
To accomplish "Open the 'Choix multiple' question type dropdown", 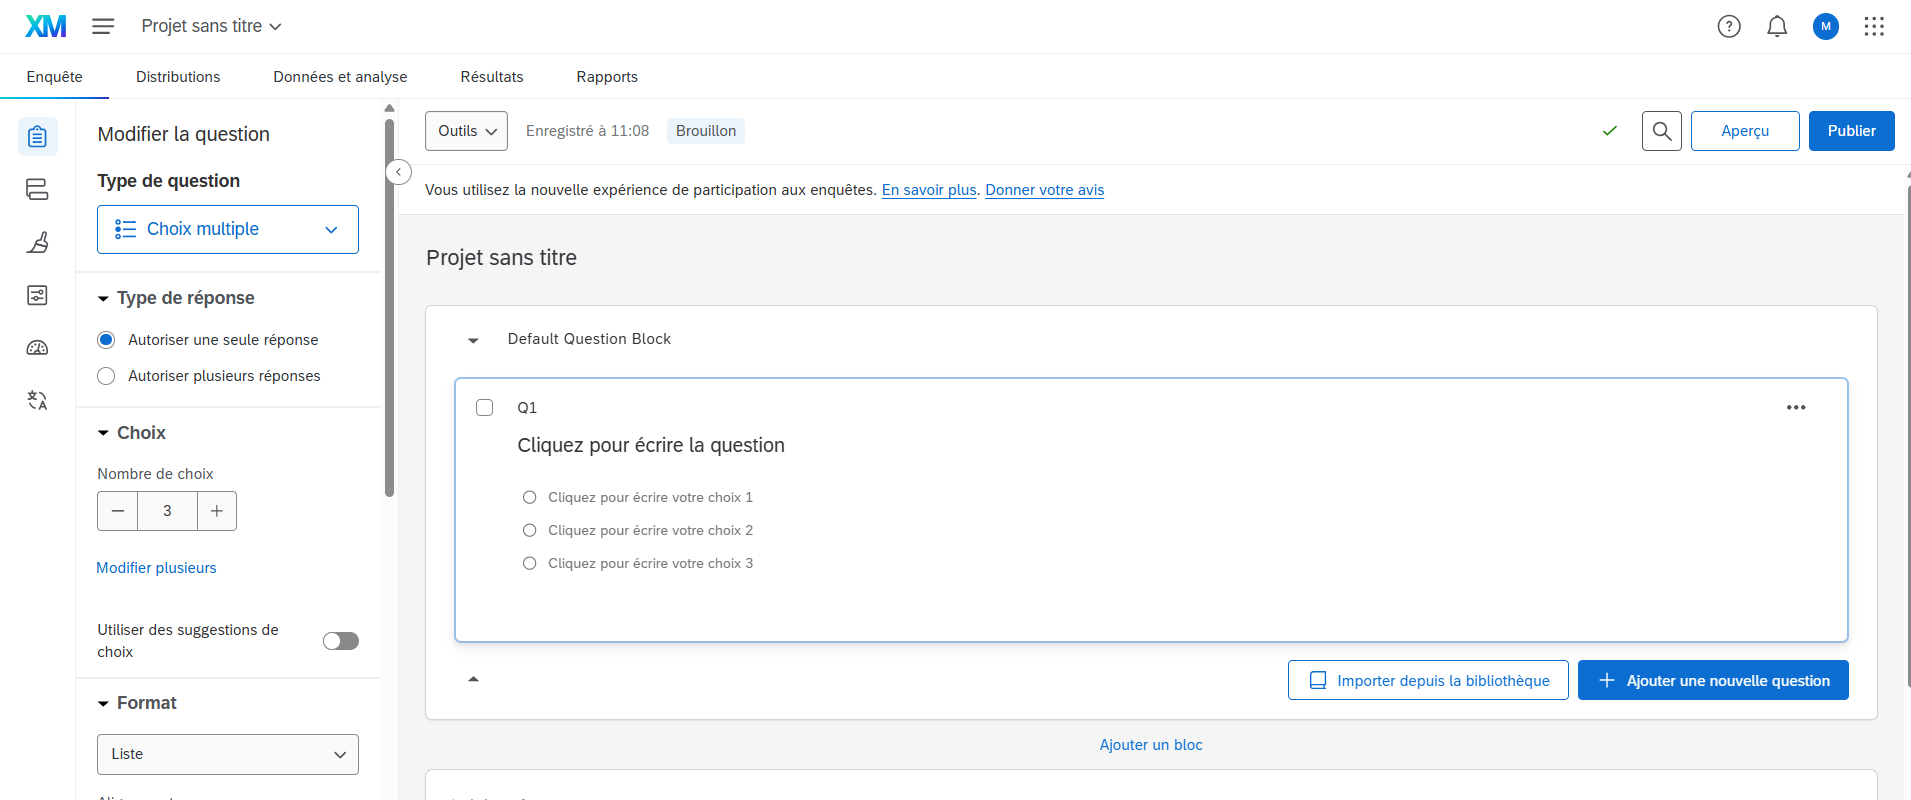I will 228,229.
